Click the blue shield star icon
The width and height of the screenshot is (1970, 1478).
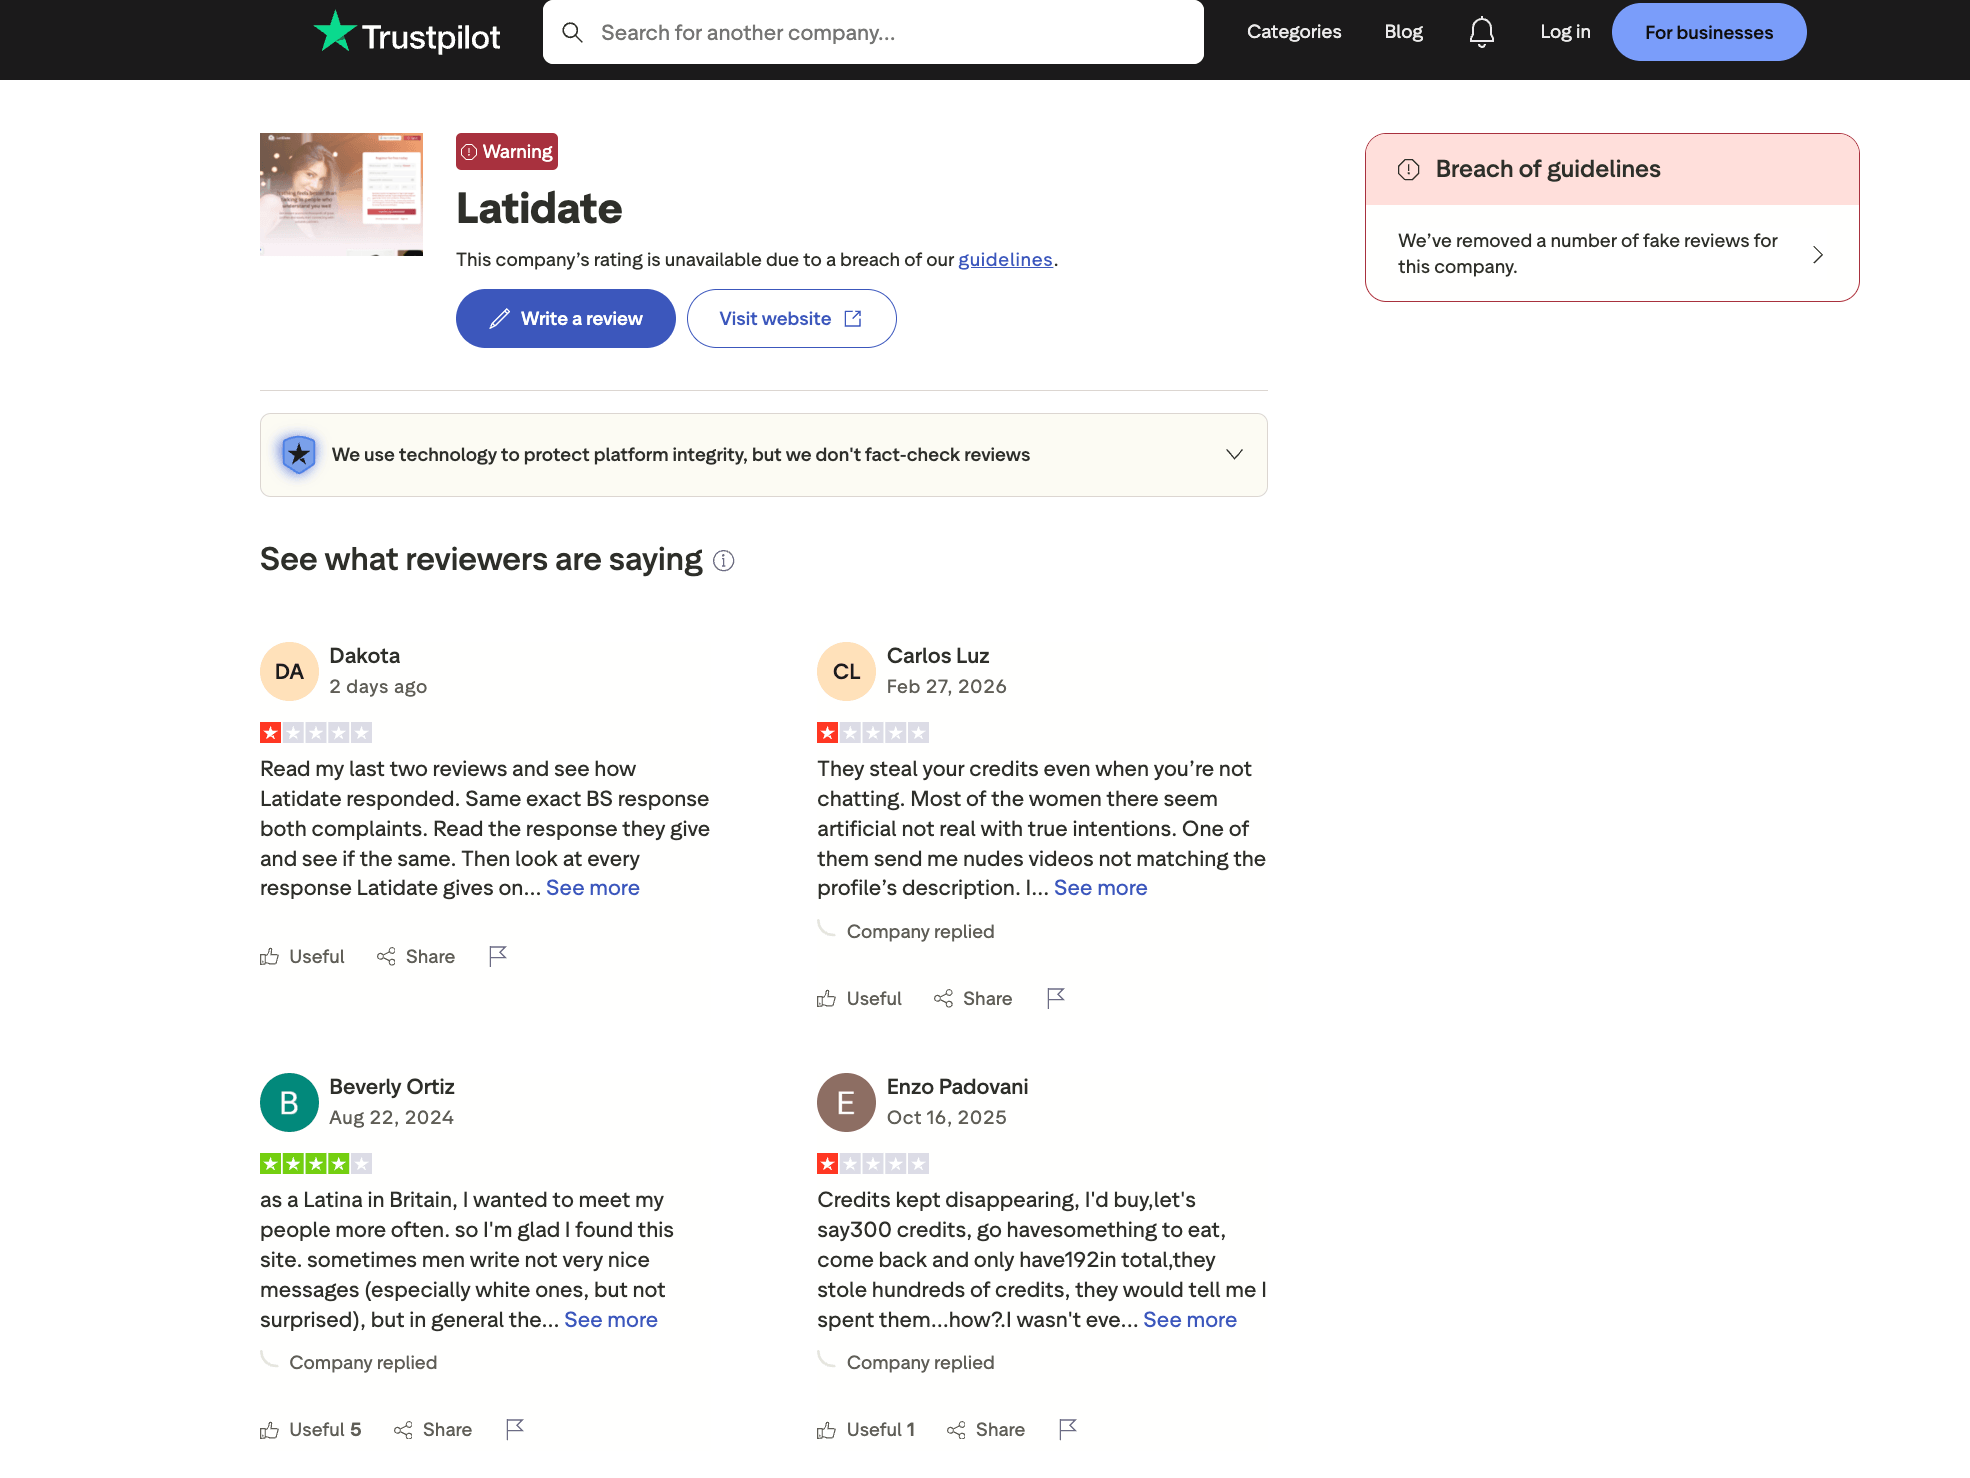[298, 454]
